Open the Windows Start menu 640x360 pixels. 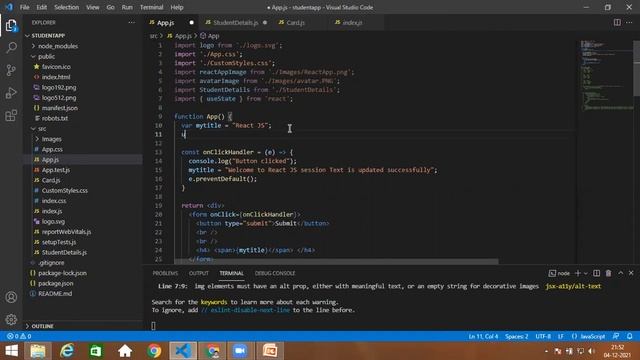tap(11, 351)
